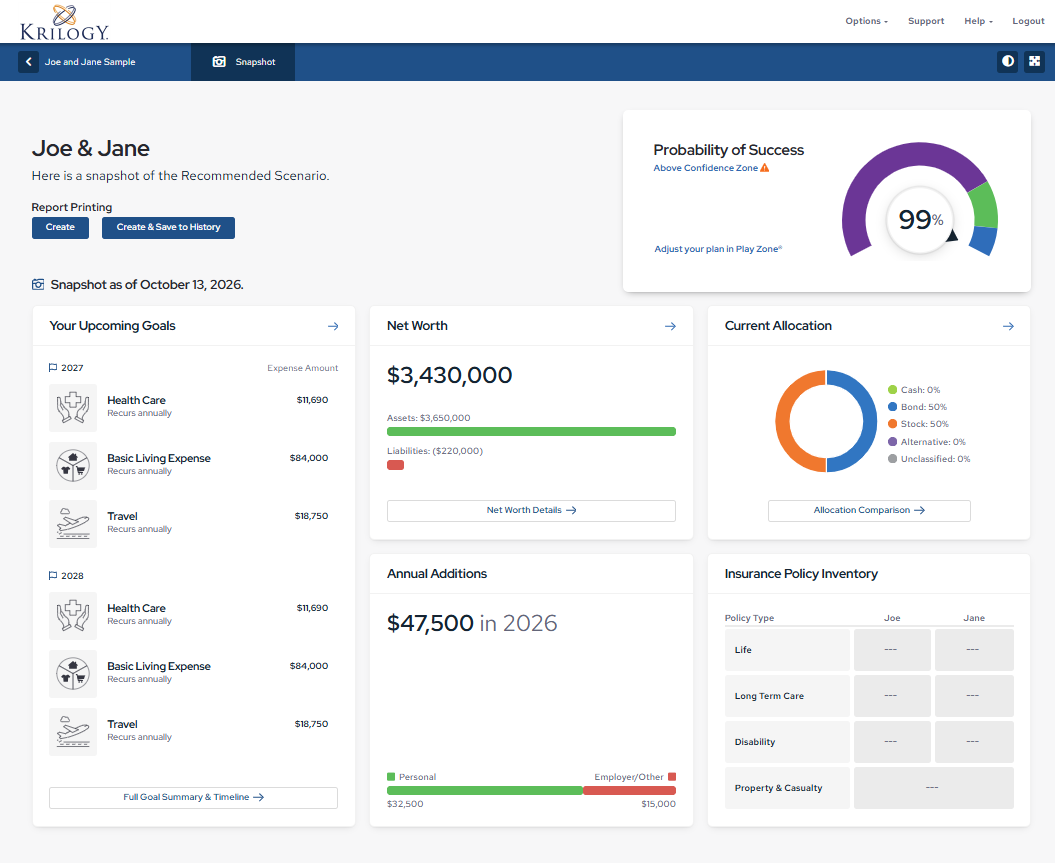The width and height of the screenshot is (1055, 863).
Task: Open the Options dropdown menu
Action: point(867,21)
